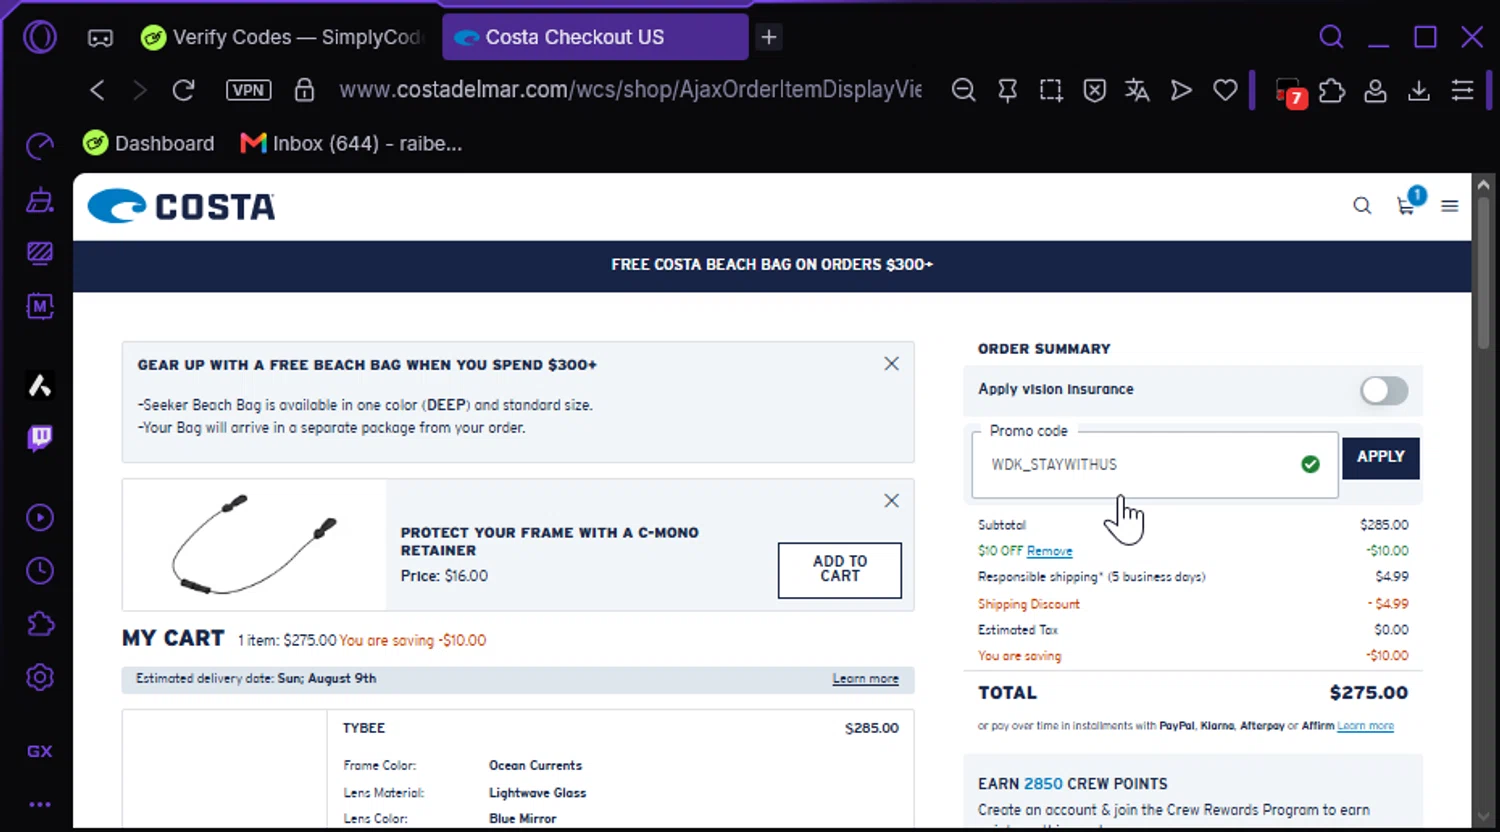The image size is (1500, 832).
Task: Click the play arrow icon in address bar
Action: tap(1181, 90)
